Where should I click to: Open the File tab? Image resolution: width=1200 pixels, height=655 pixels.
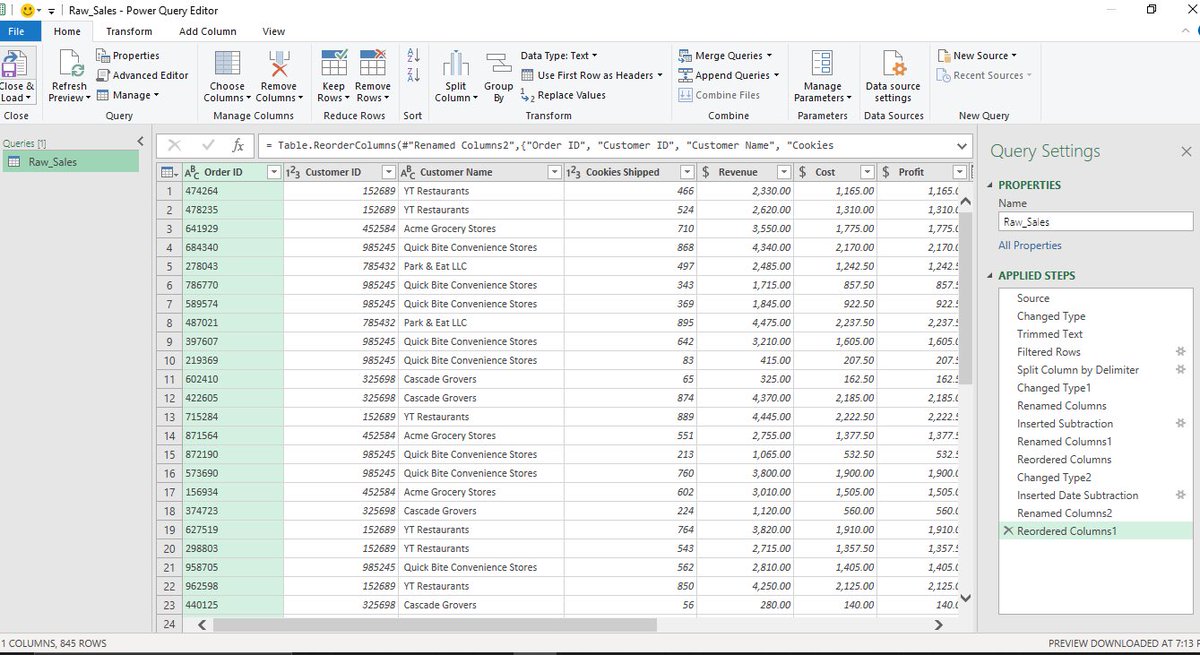pyautogui.click(x=17, y=31)
